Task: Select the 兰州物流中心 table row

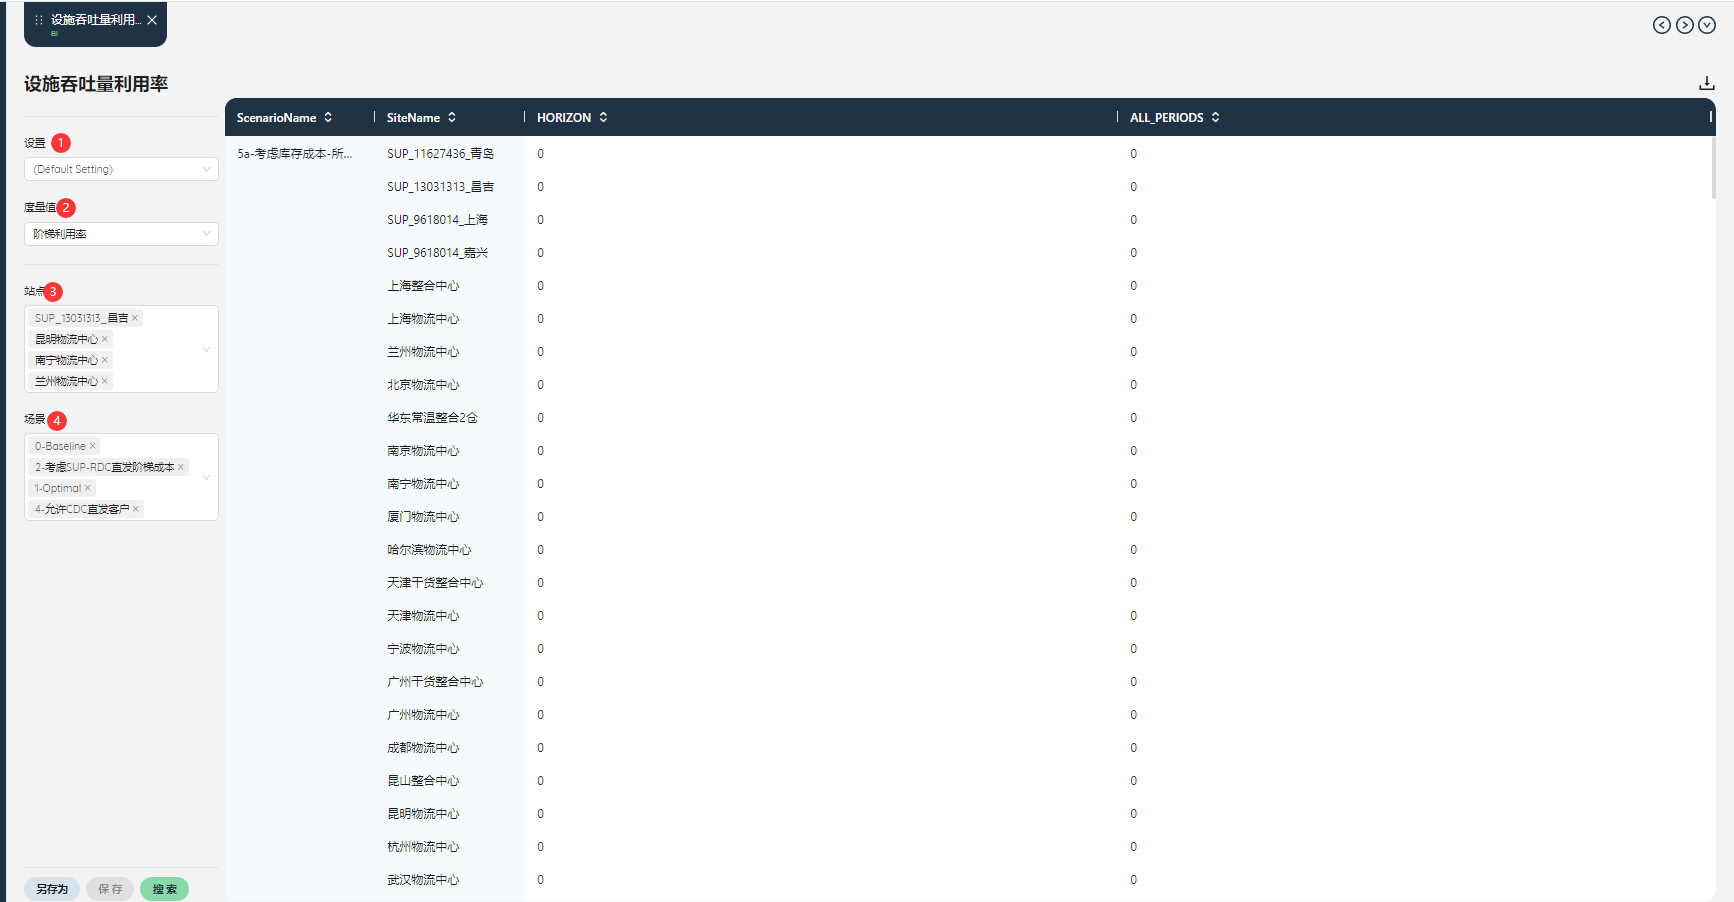Action: pos(970,352)
